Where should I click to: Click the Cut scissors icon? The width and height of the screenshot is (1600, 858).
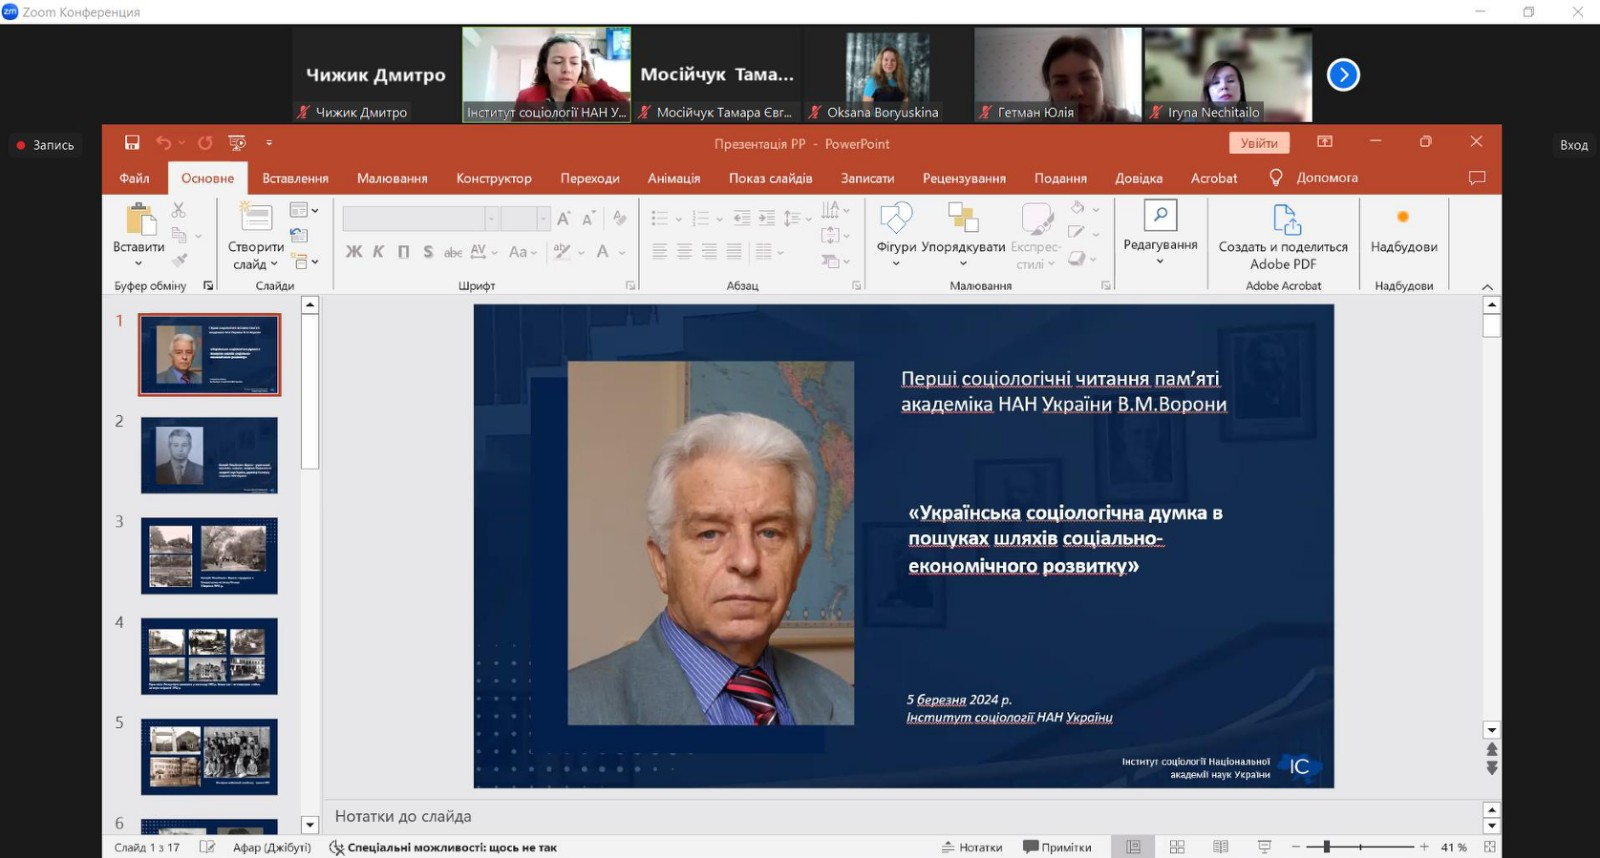[179, 209]
